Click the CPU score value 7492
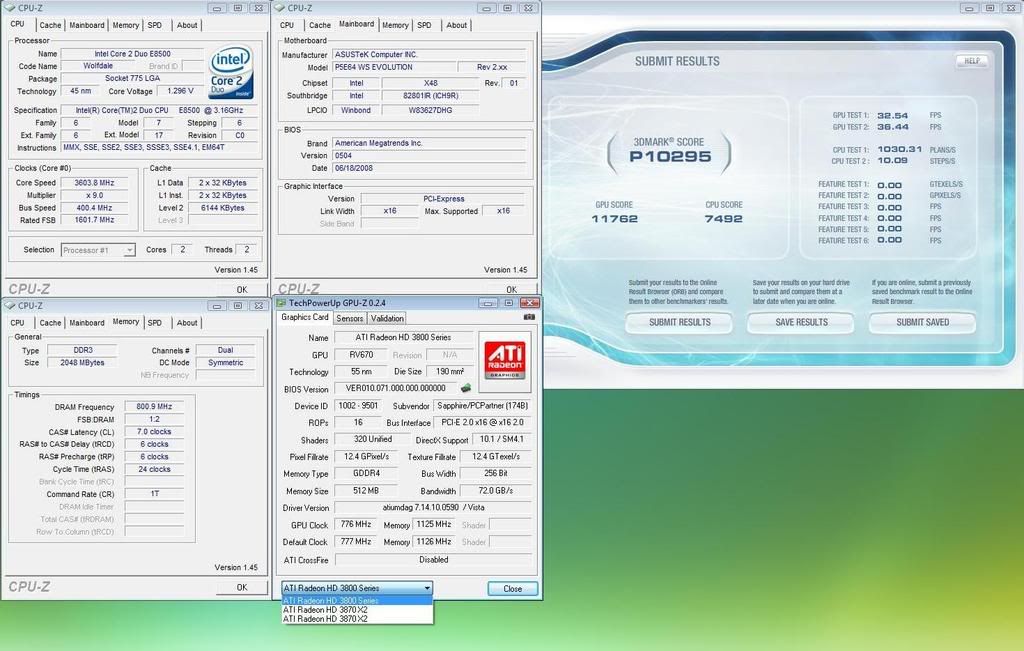1024x651 pixels. click(724, 219)
